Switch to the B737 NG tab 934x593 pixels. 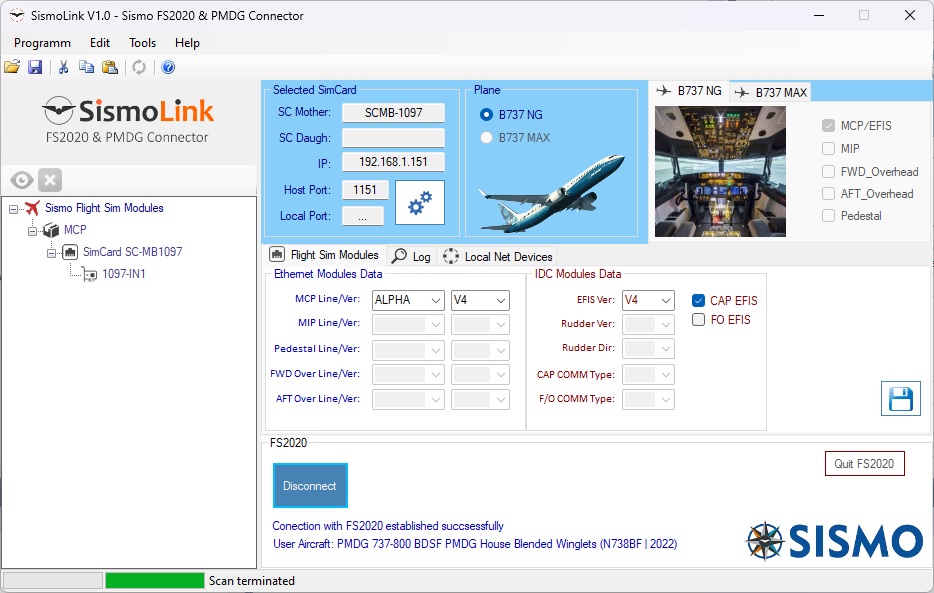pos(689,90)
